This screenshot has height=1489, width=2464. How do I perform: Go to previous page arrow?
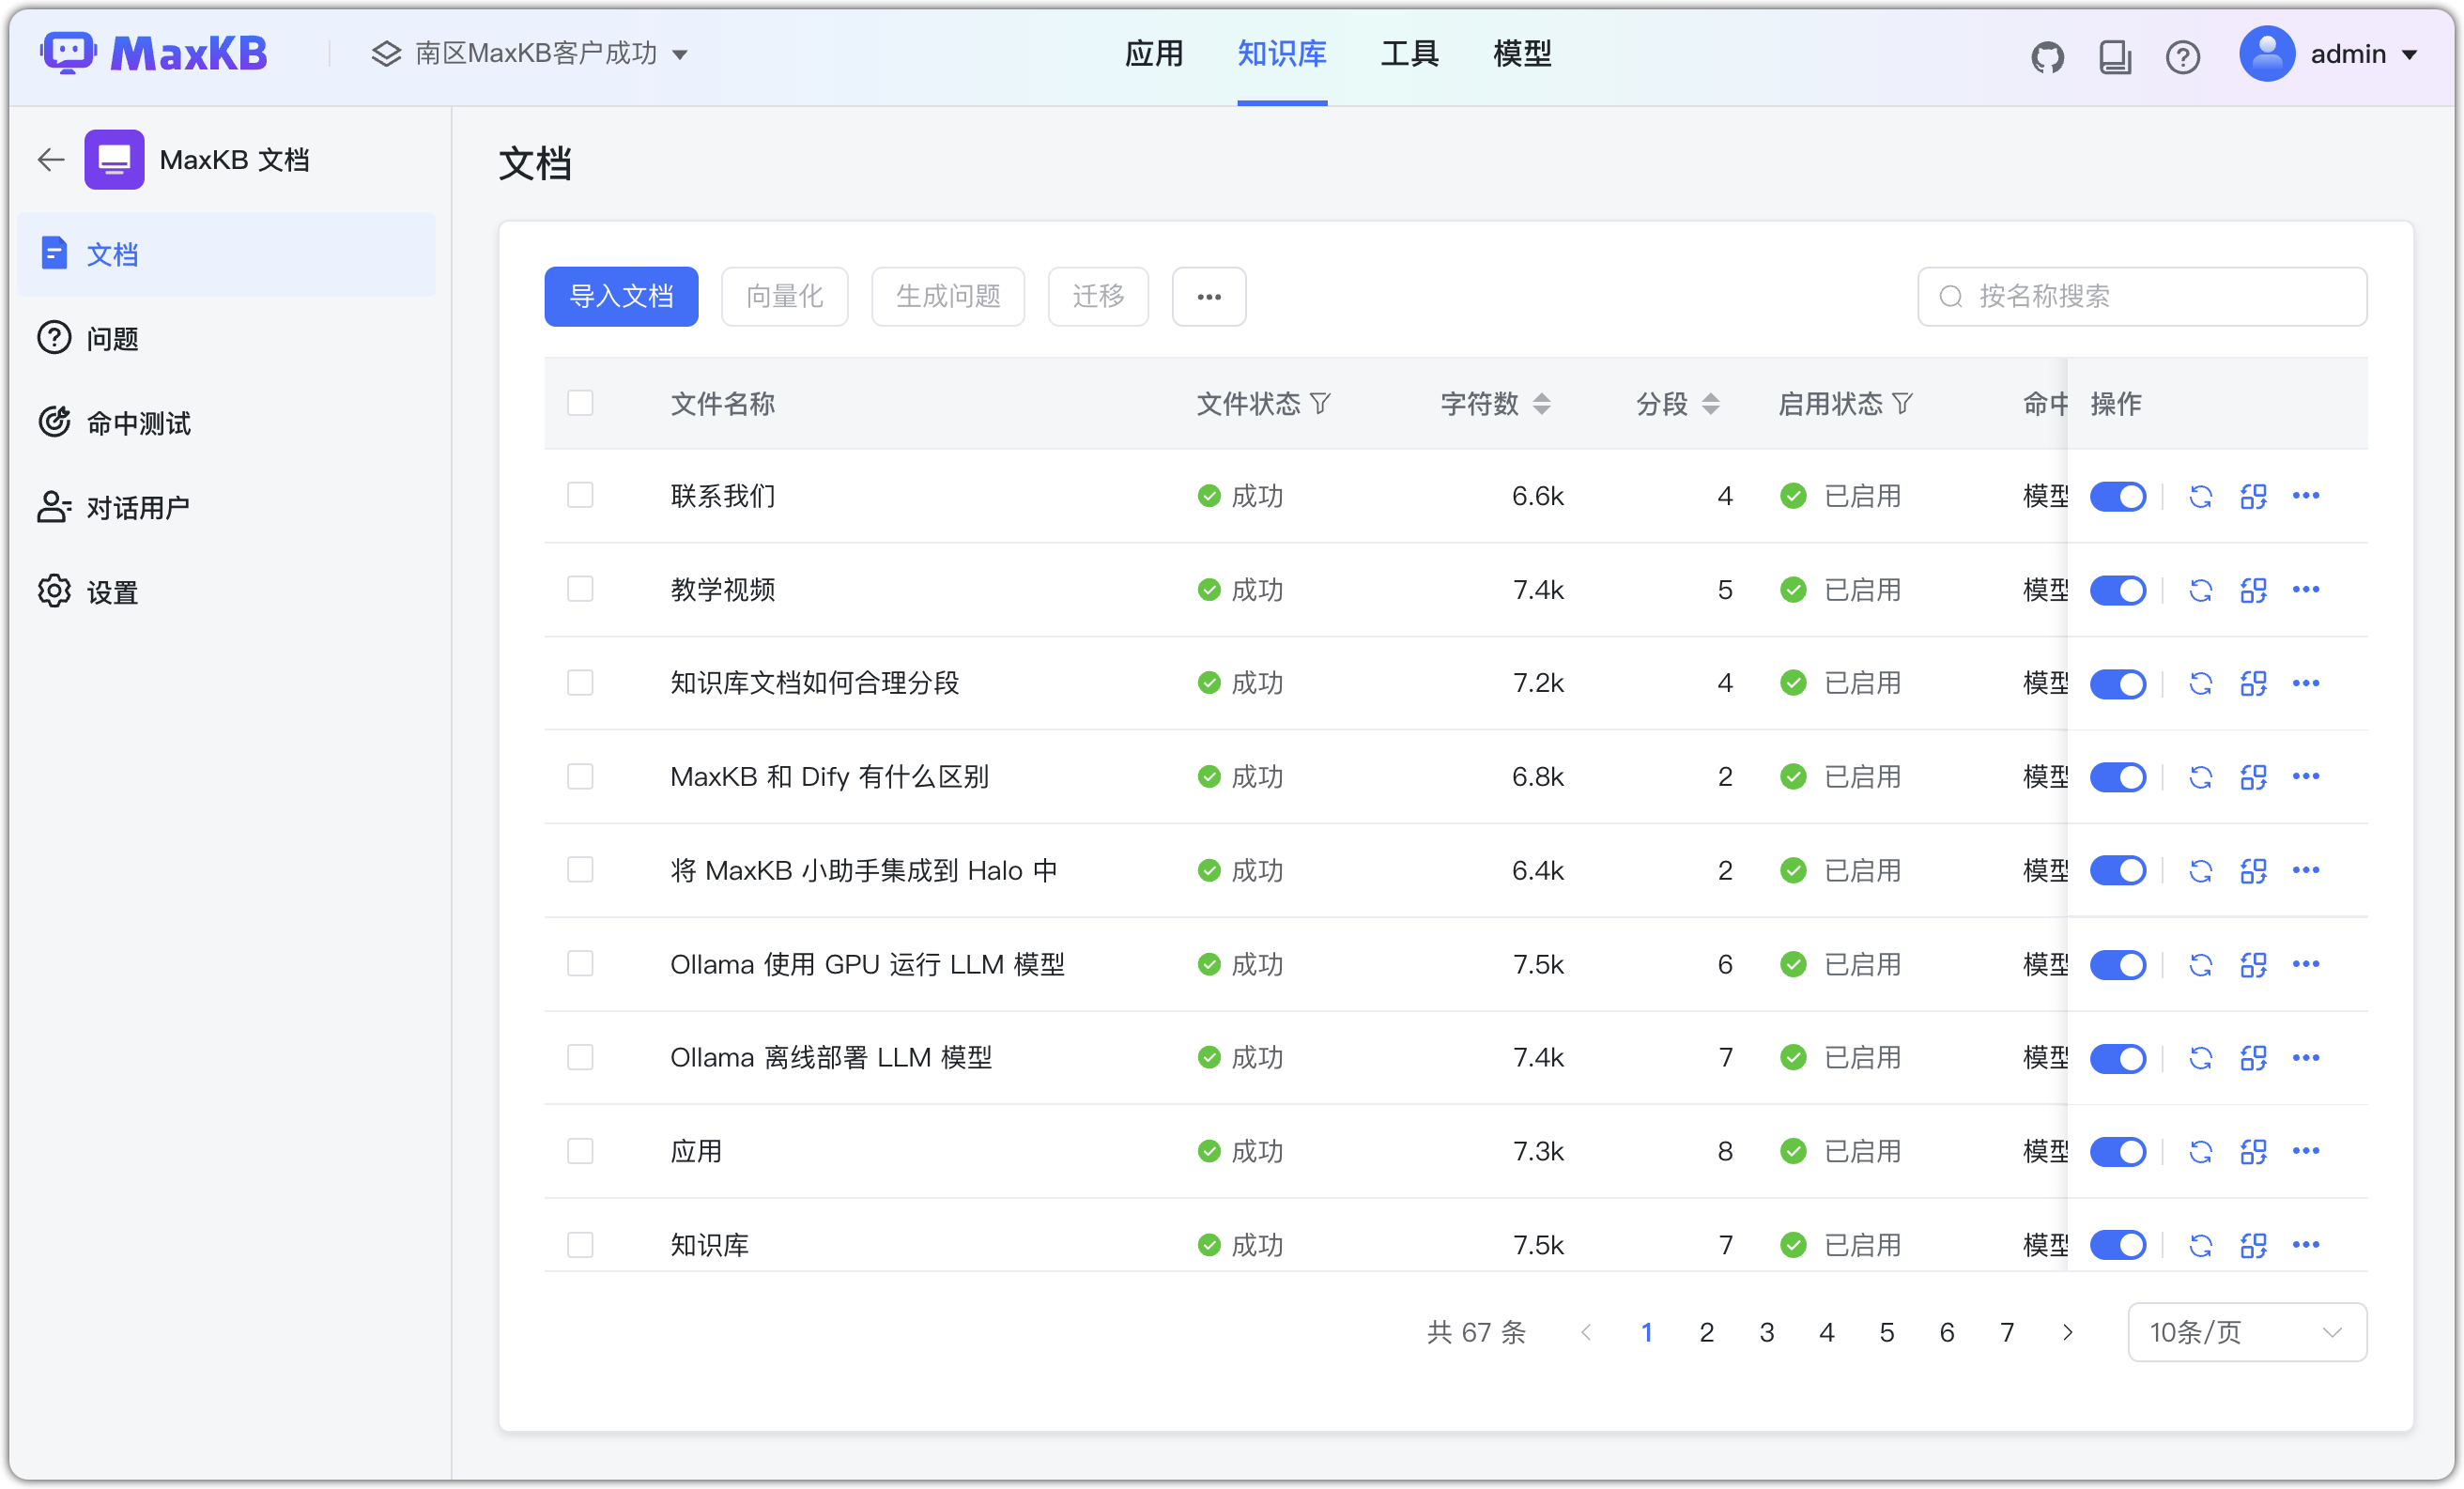tap(1586, 1332)
